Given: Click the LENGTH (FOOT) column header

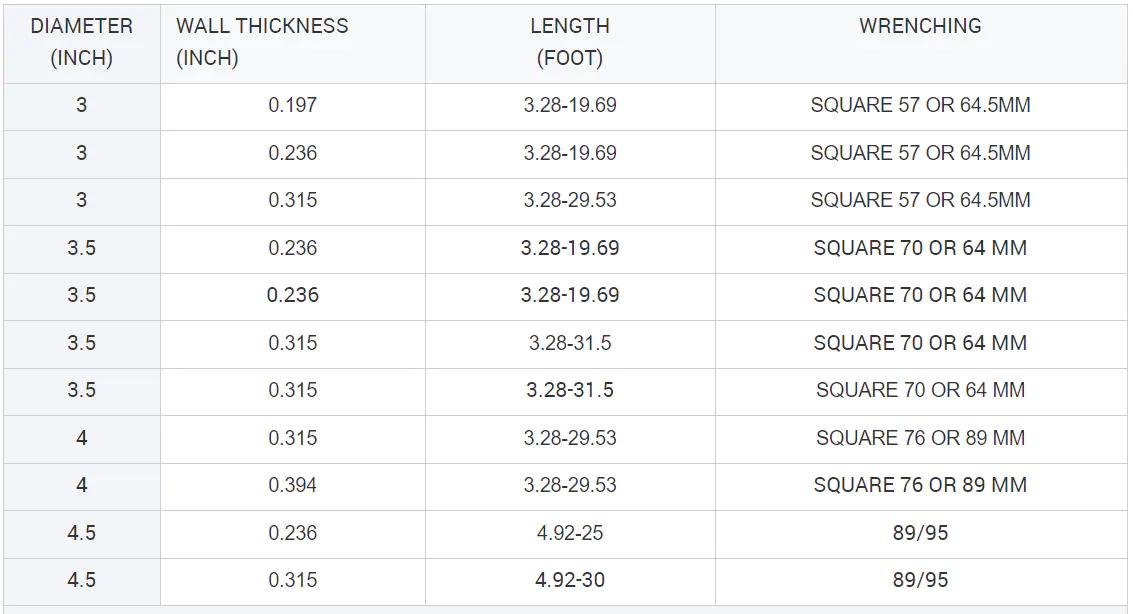Looking at the screenshot, I should tap(570, 42).
